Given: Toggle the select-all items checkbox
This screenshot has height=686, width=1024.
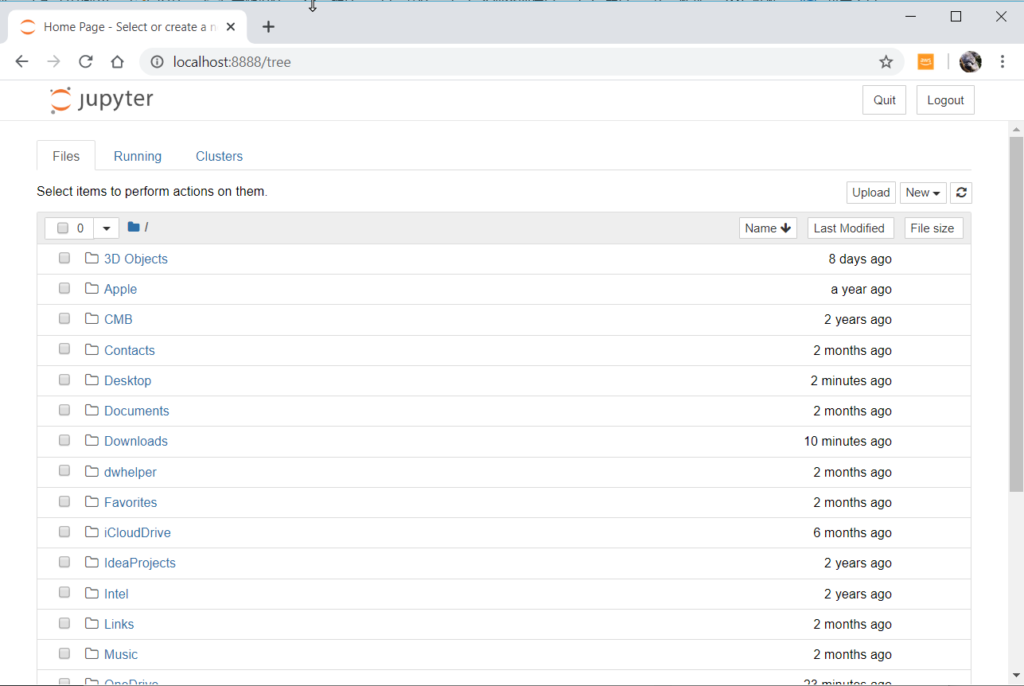Looking at the screenshot, I should 63,228.
